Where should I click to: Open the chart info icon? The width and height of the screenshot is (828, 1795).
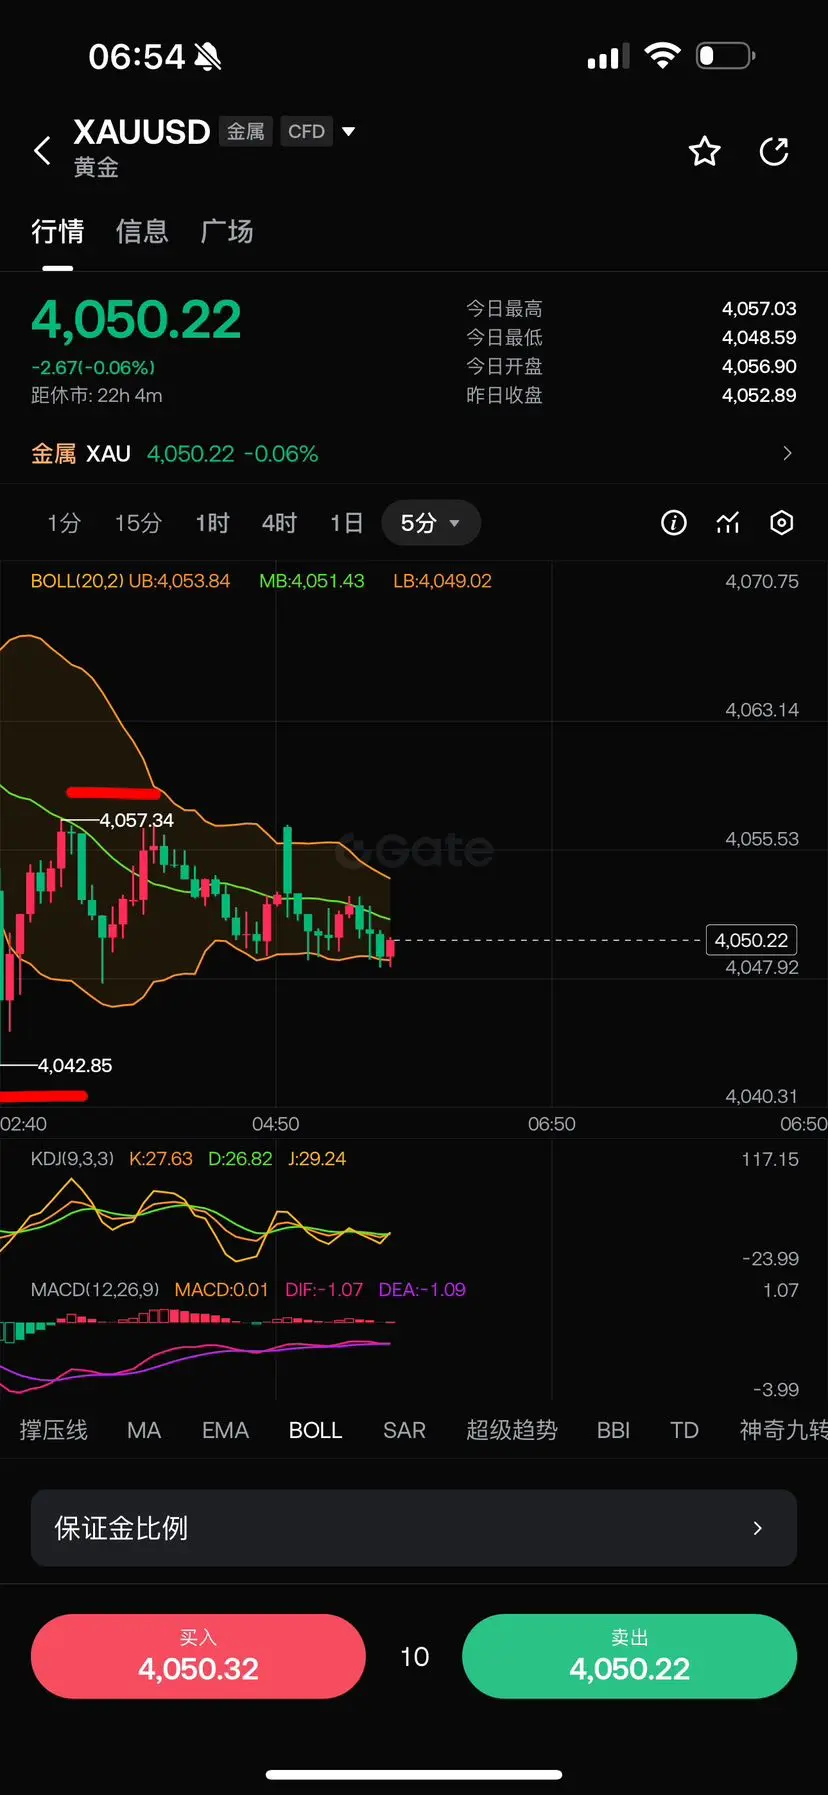point(674,523)
